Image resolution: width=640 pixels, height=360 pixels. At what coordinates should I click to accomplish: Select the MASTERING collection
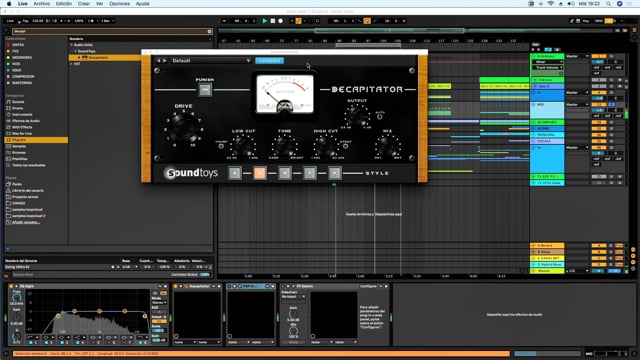(x=22, y=83)
